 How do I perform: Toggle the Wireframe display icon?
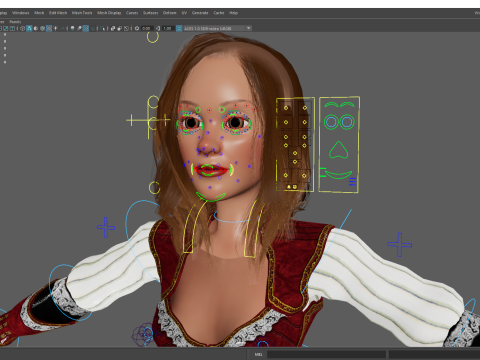[x=22, y=28]
